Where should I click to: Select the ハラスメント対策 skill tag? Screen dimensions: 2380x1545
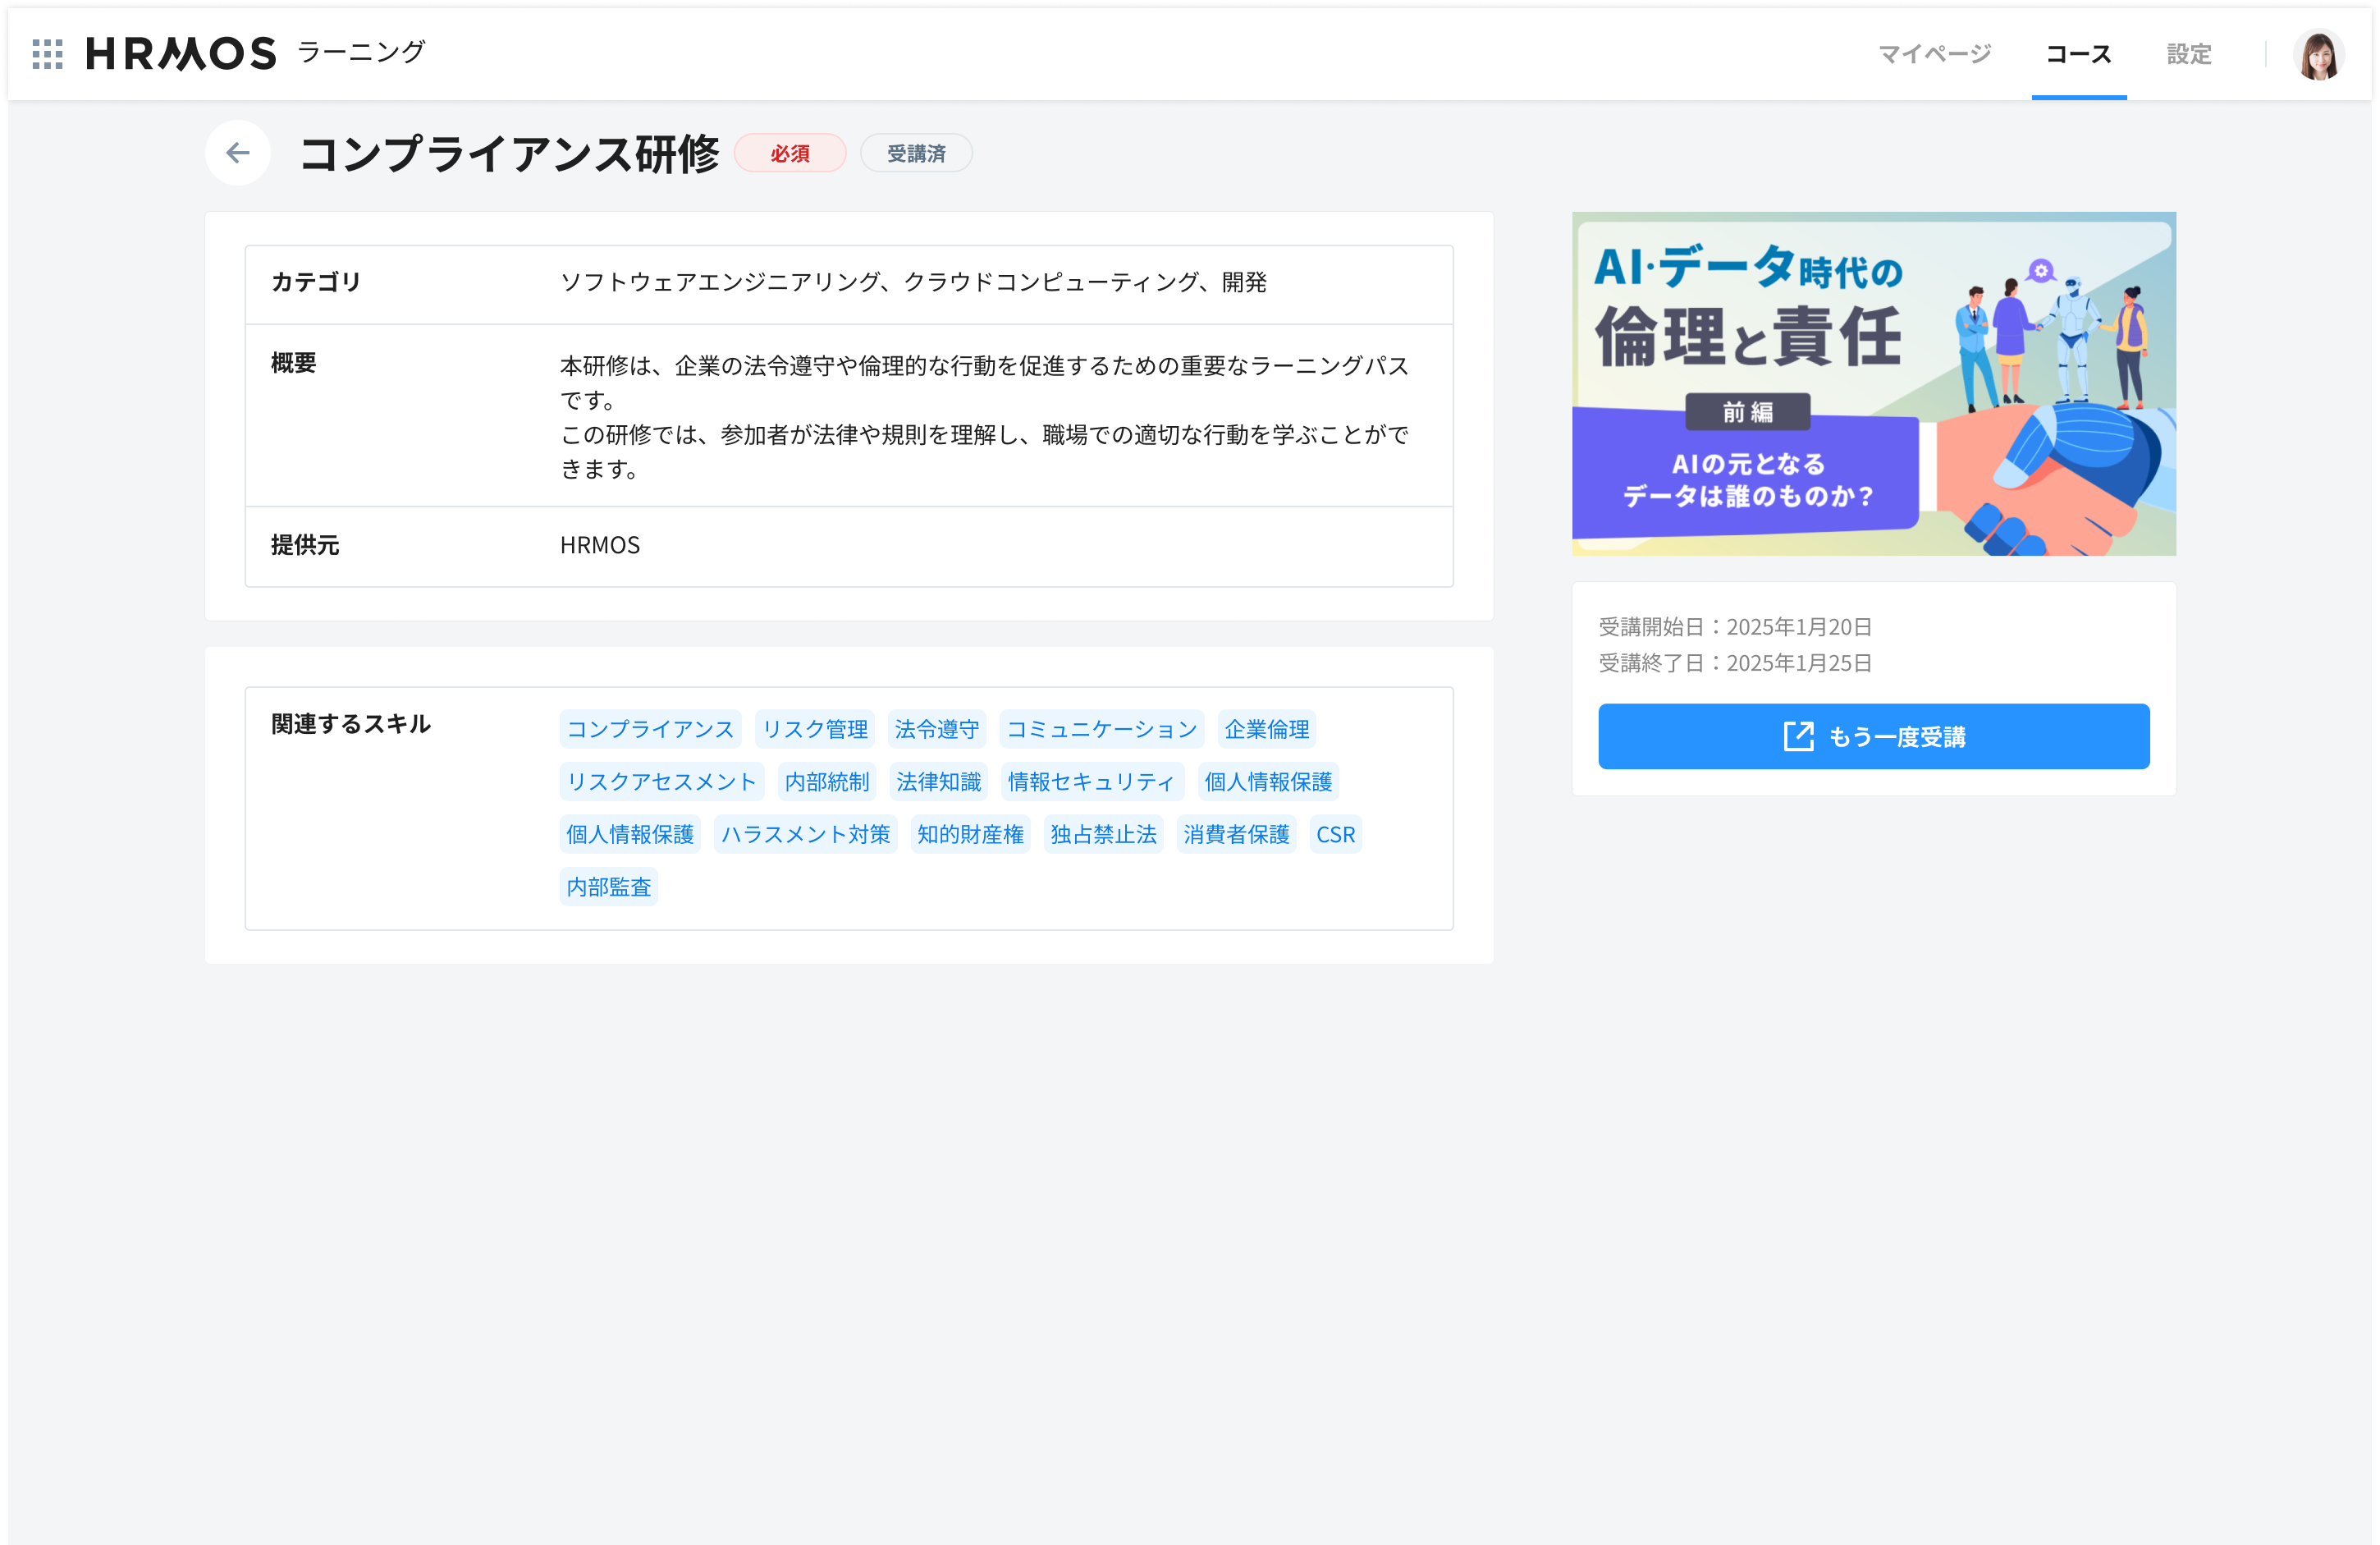(805, 835)
